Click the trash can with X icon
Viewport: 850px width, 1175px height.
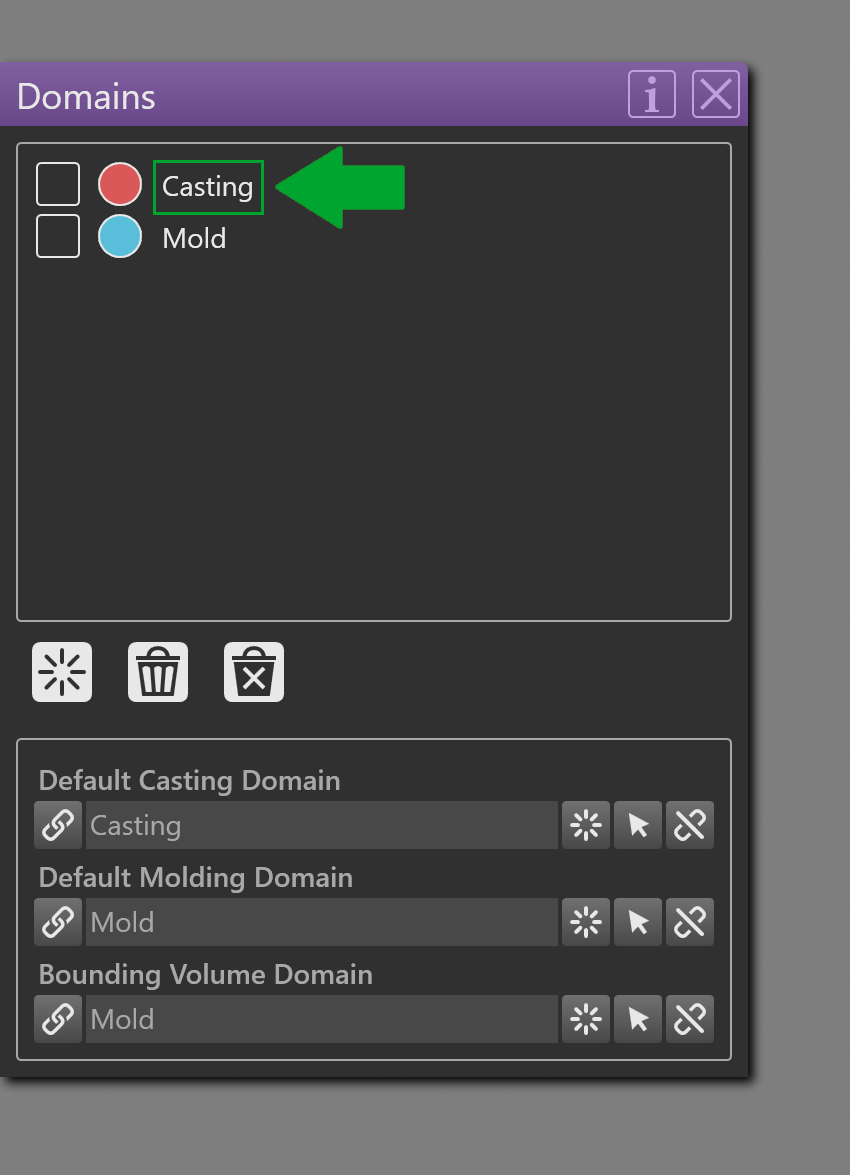click(x=253, y=671)
